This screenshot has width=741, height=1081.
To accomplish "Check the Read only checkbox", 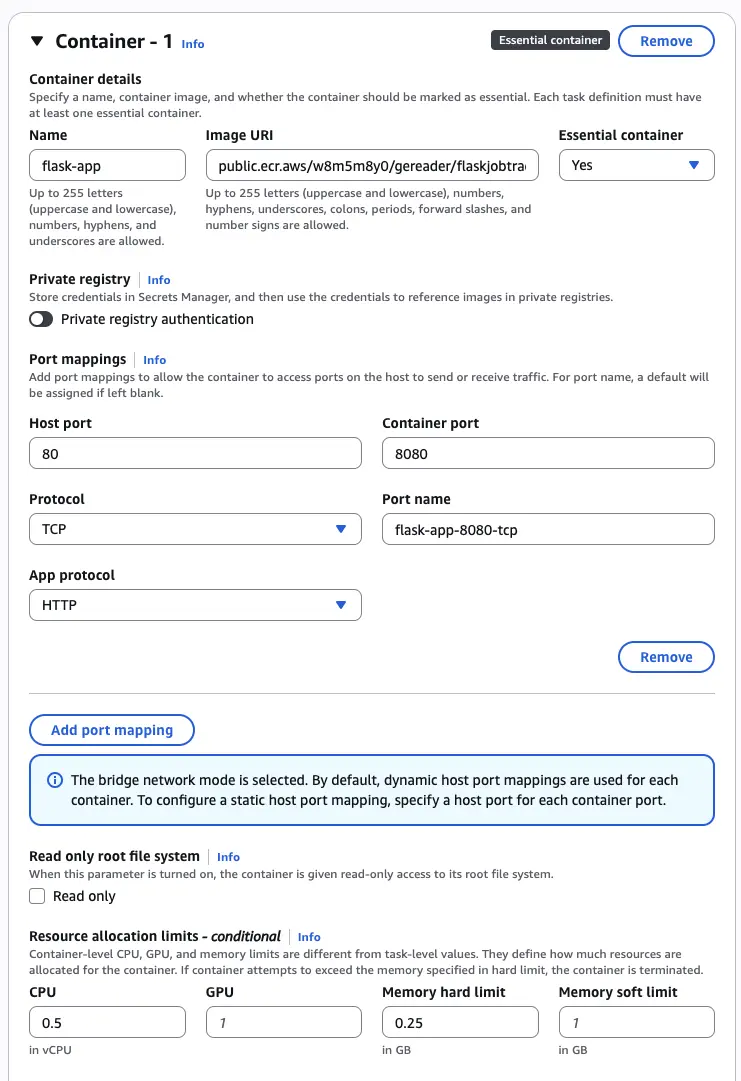I will tap(37, 896).
